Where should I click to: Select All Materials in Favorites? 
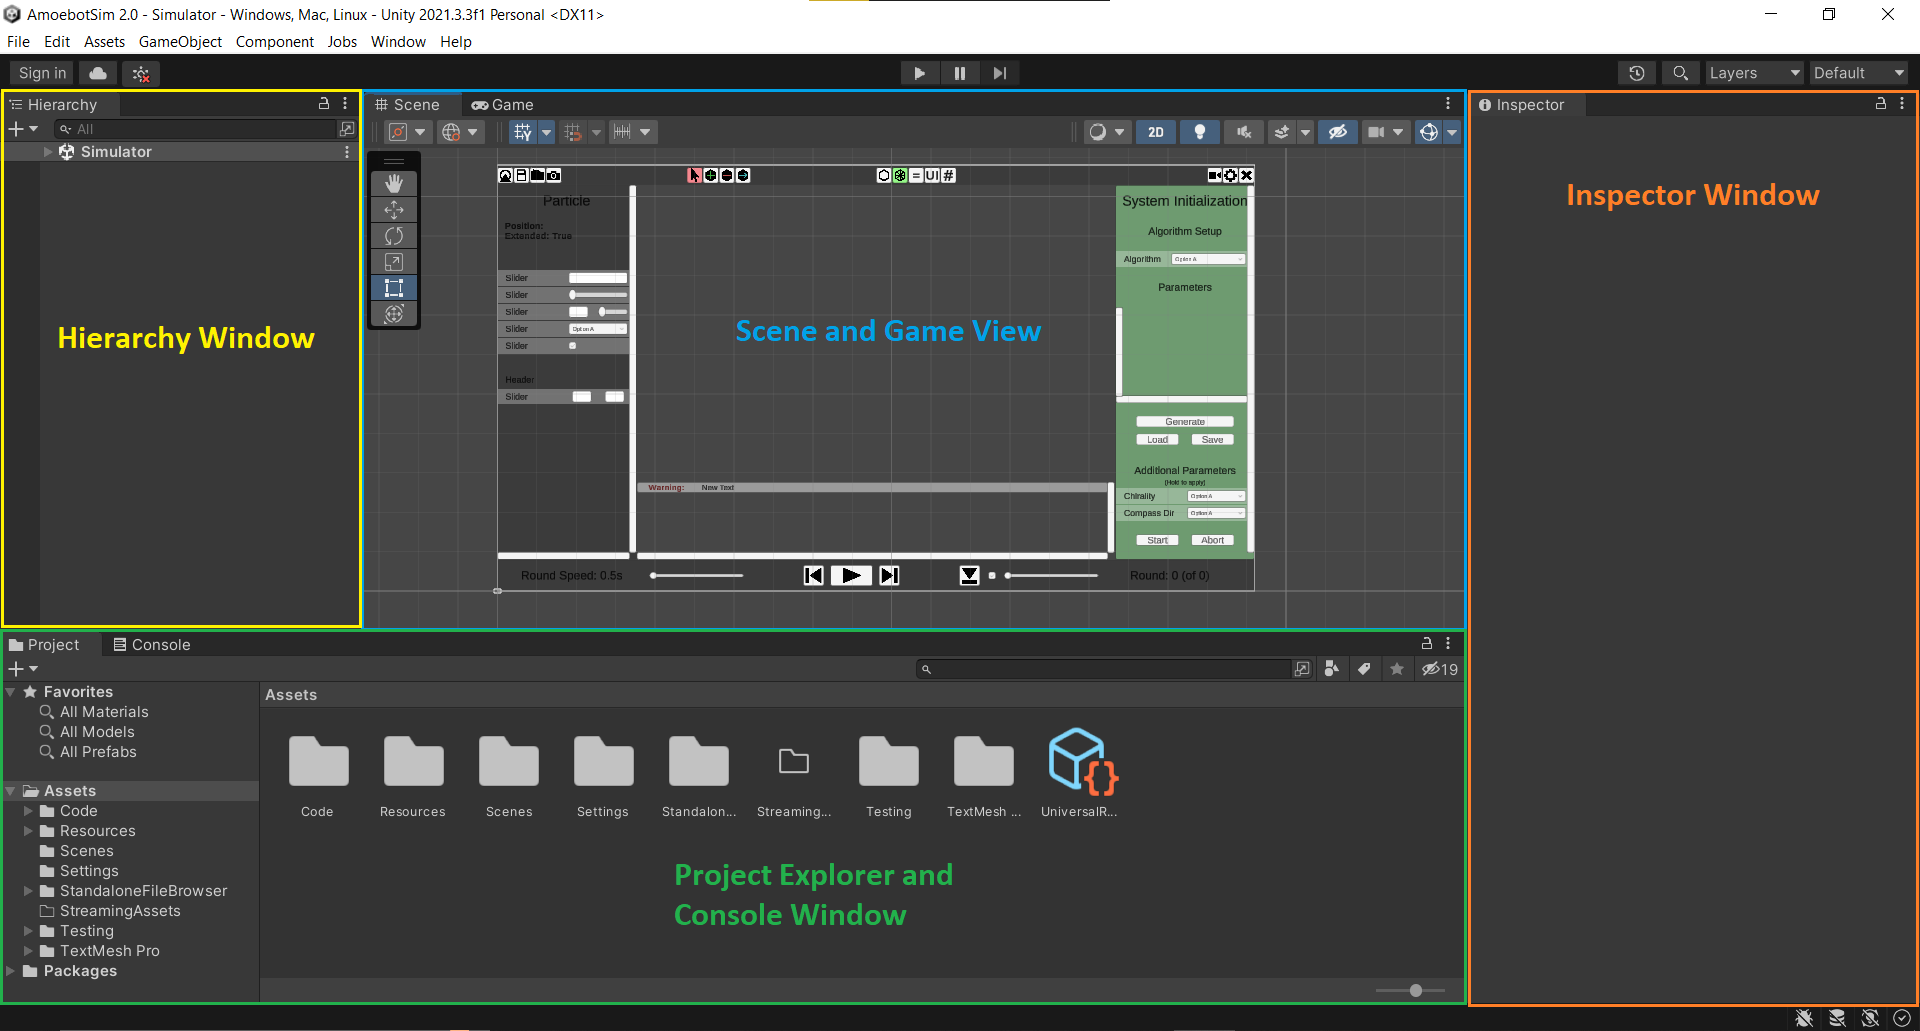click(x=104, y=712)
